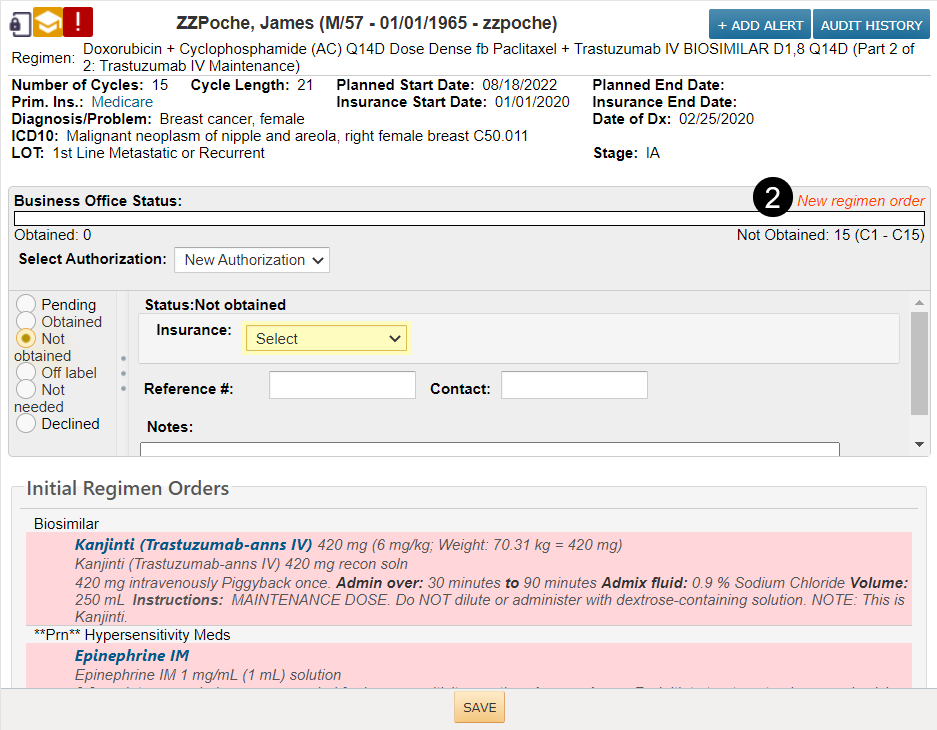Select the Off label radio option
The image size is (937, 730).
(26, 373)
